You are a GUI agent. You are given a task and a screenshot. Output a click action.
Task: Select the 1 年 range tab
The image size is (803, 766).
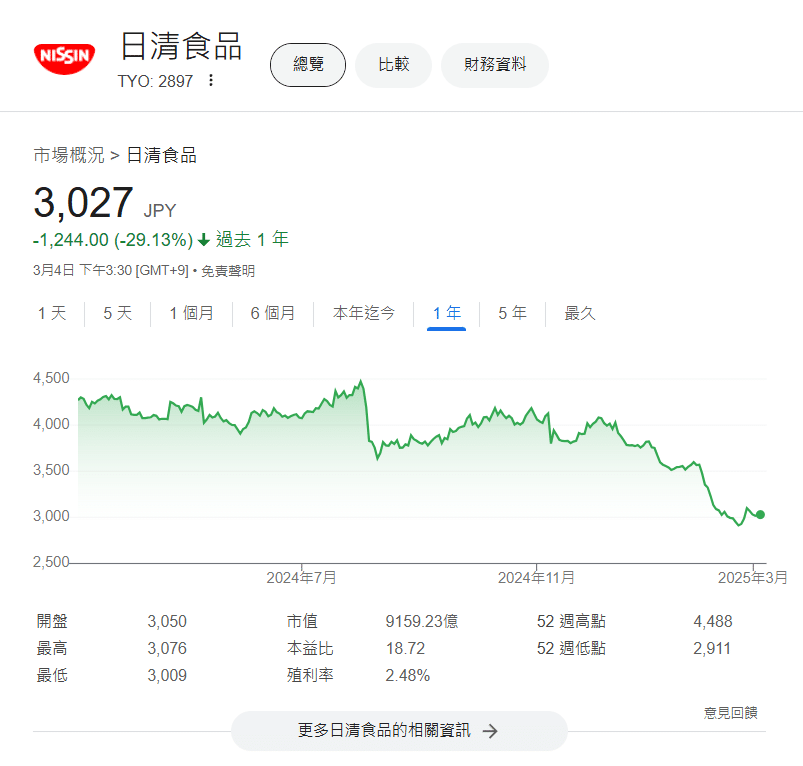click(x=447, y=313)
